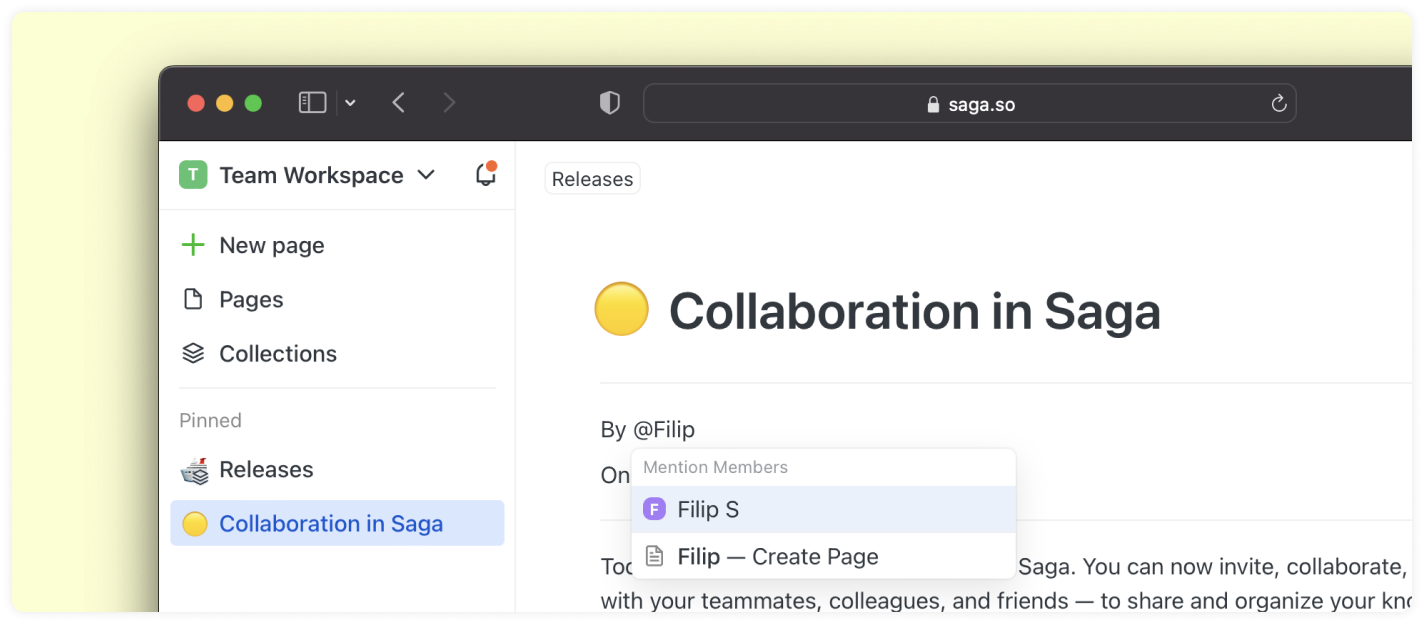
Task: Click the saga.so address bar
Action: [968, 104]
